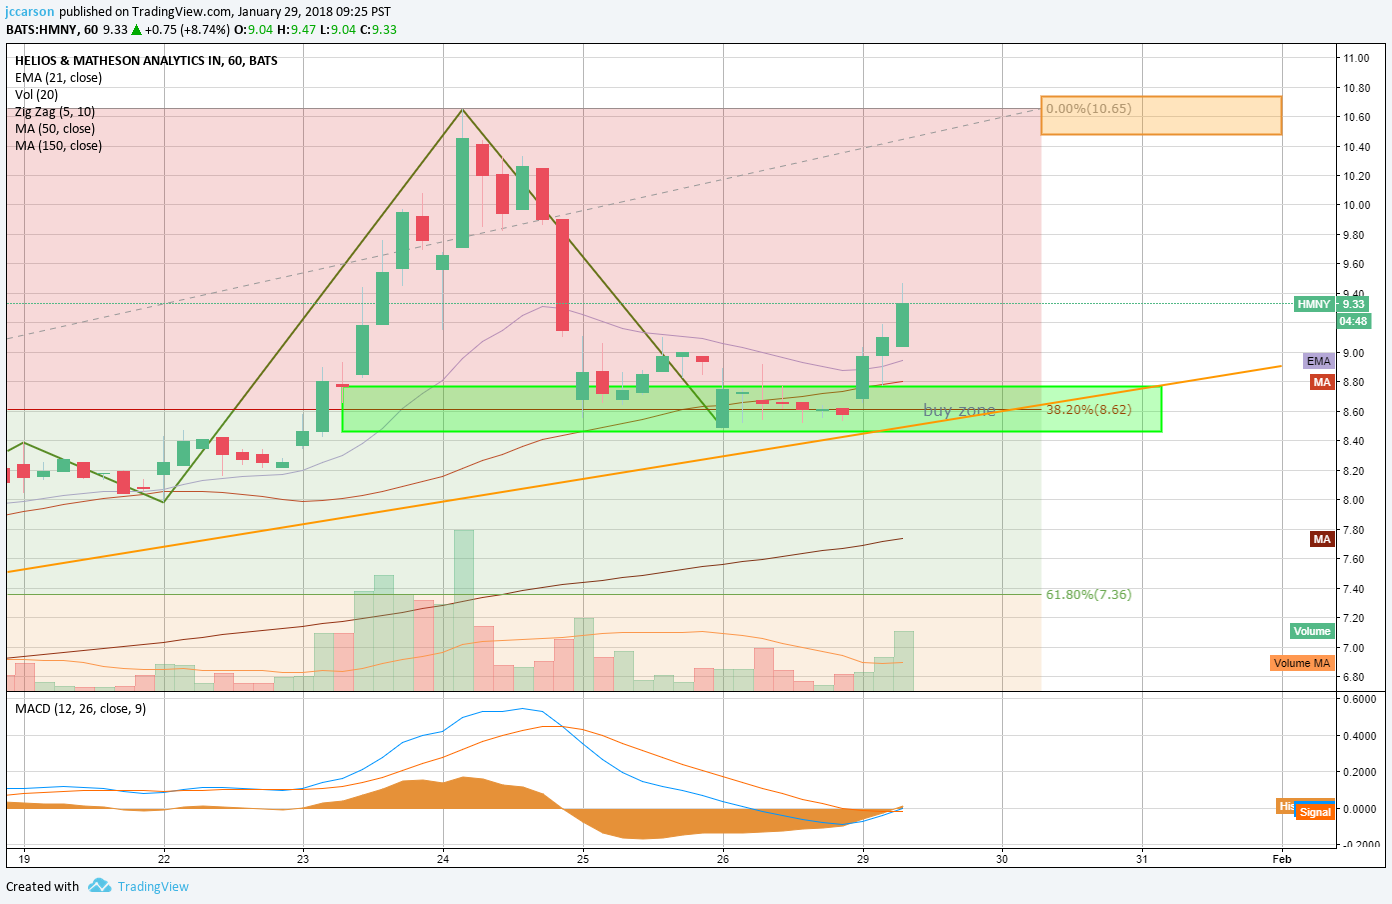
Task: Click the MACD (12, 26, close, 9) label
Action: click(x=80, y=709)
